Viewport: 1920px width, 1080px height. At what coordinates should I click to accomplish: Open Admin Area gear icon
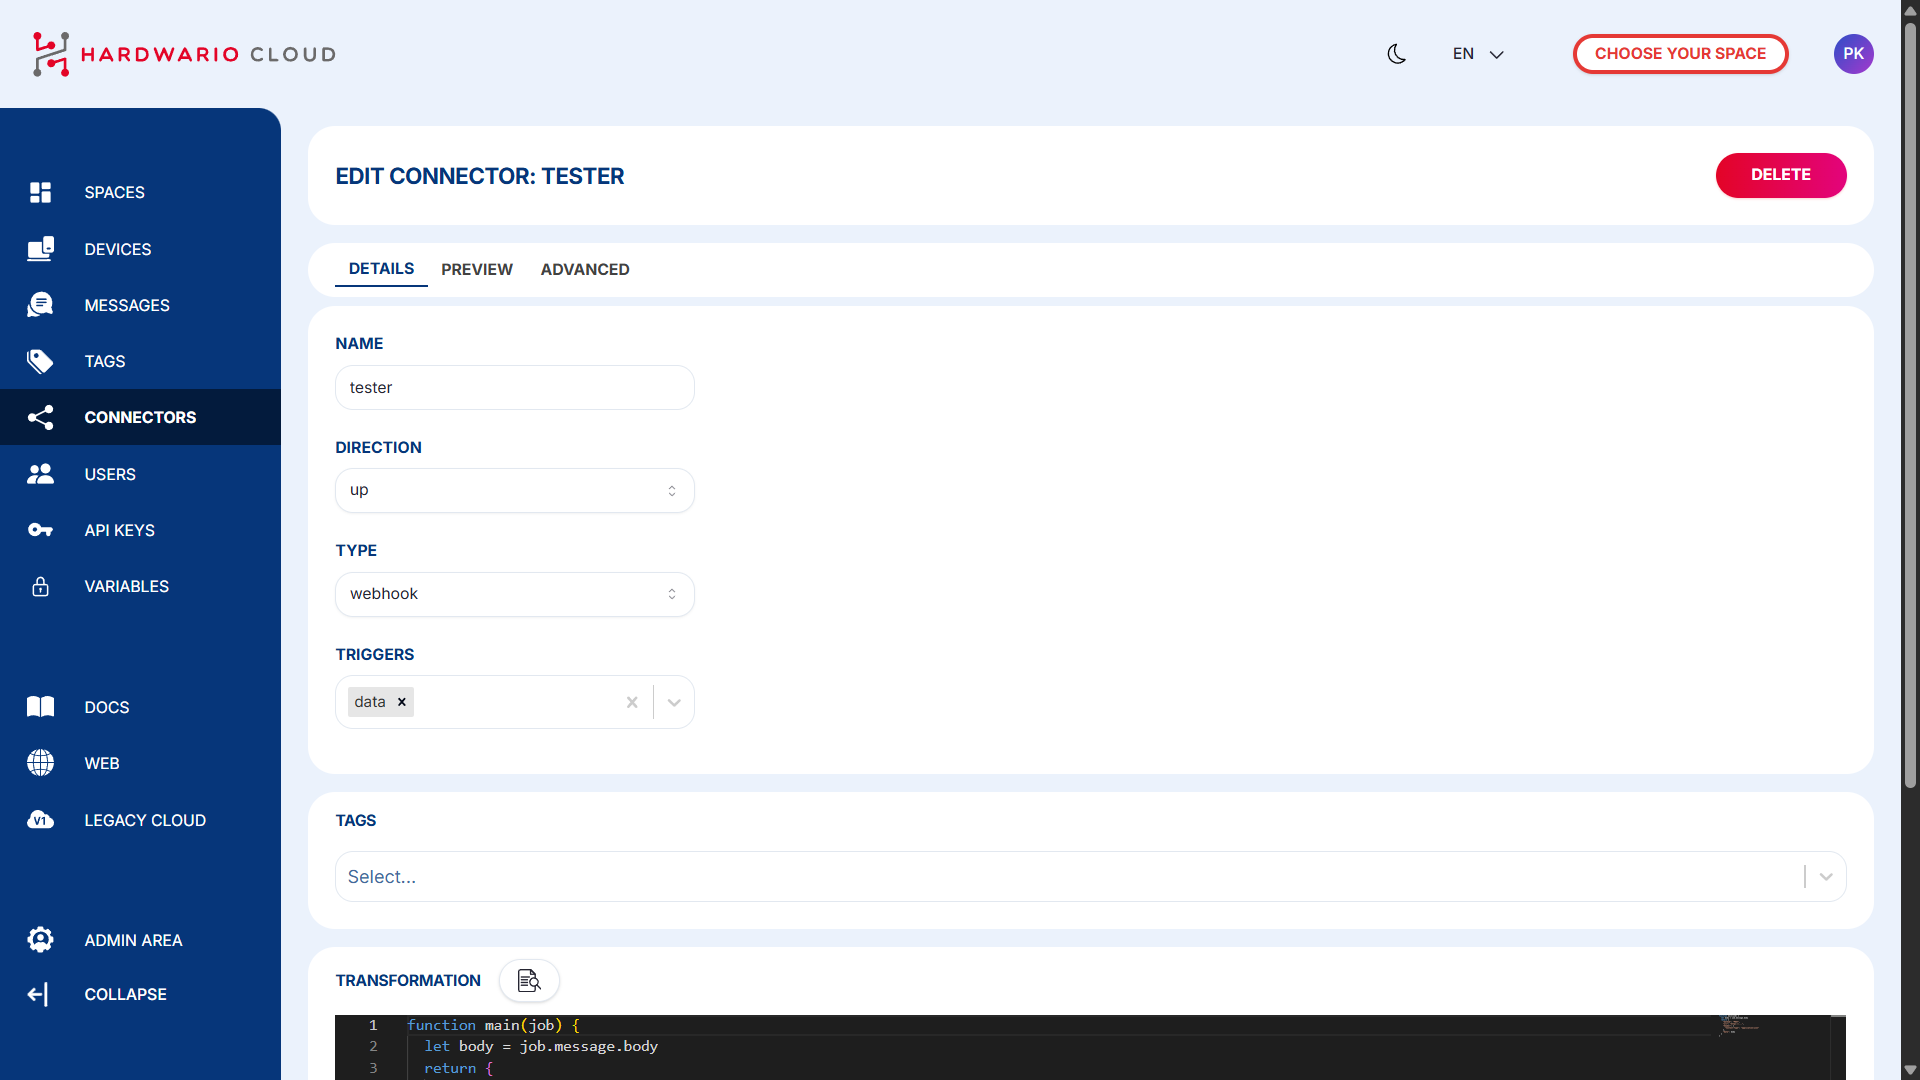[40, 940]
